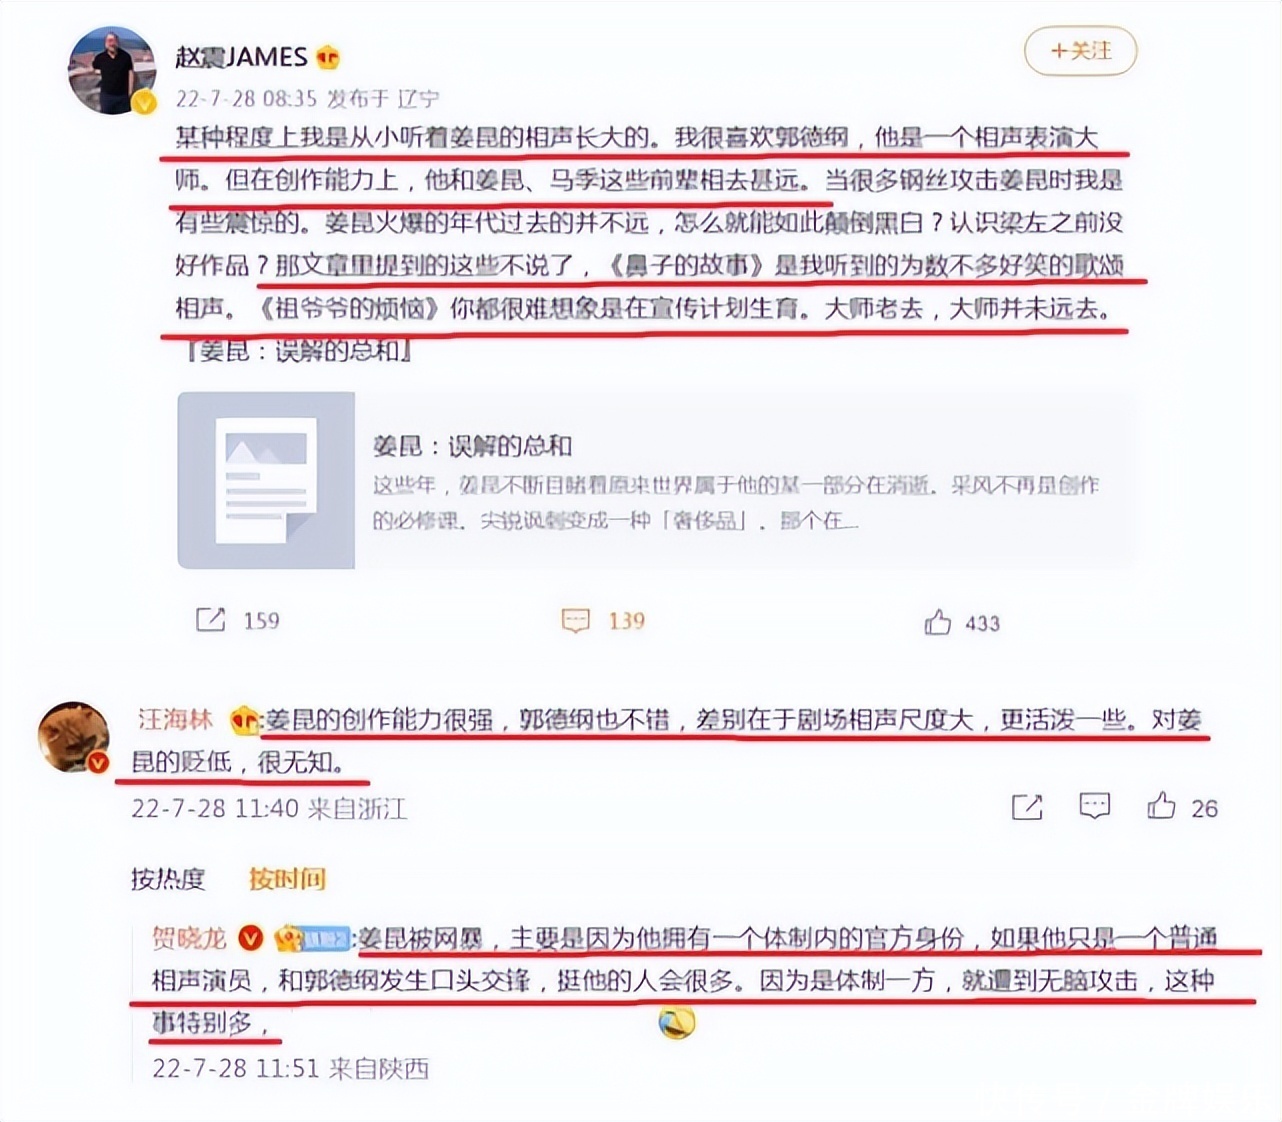
Task: Click the verified V badge beside 贺晓龙
Action: [251, 938]
